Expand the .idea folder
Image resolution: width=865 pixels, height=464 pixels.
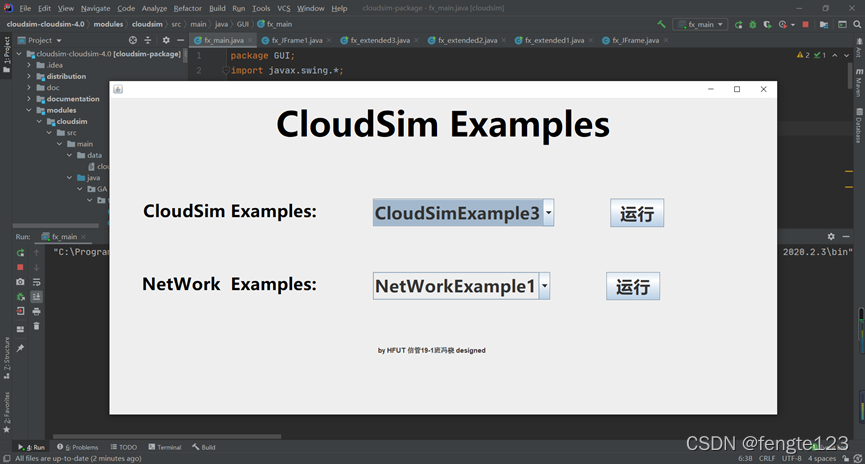click(x=29, y=65)
